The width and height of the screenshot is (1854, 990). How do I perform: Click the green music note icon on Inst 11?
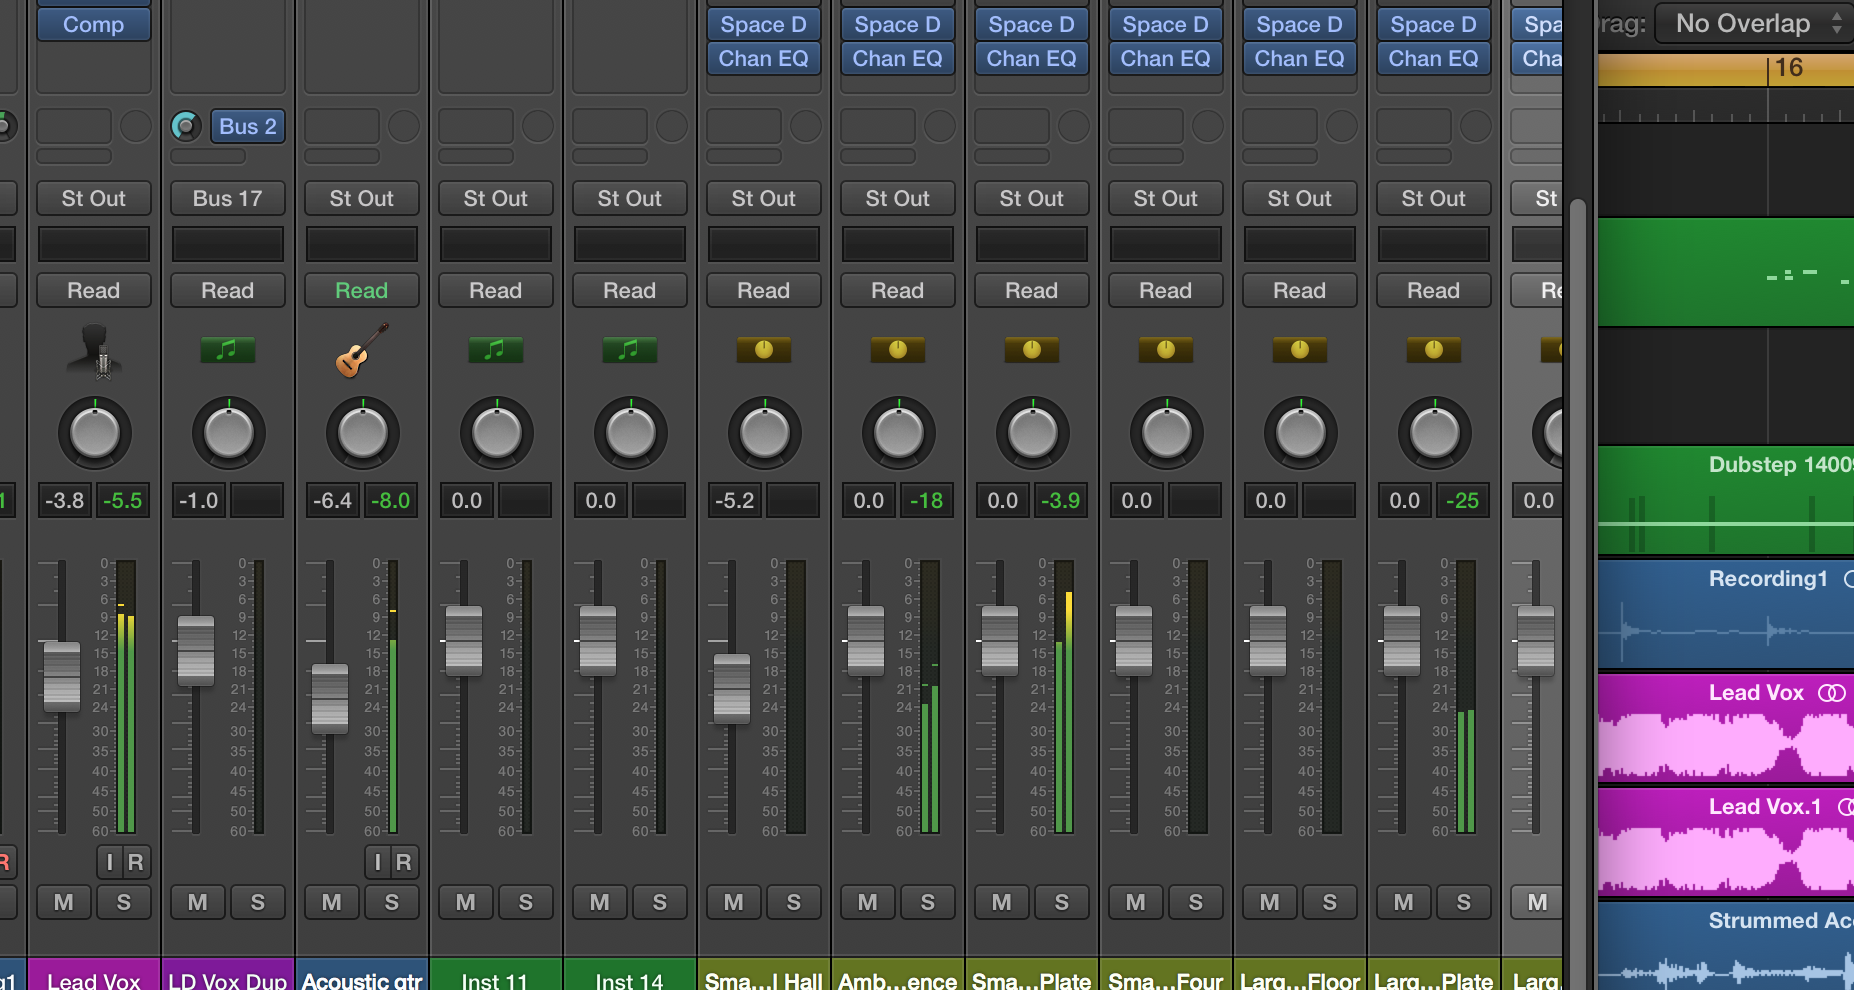(x=495, y=349)
